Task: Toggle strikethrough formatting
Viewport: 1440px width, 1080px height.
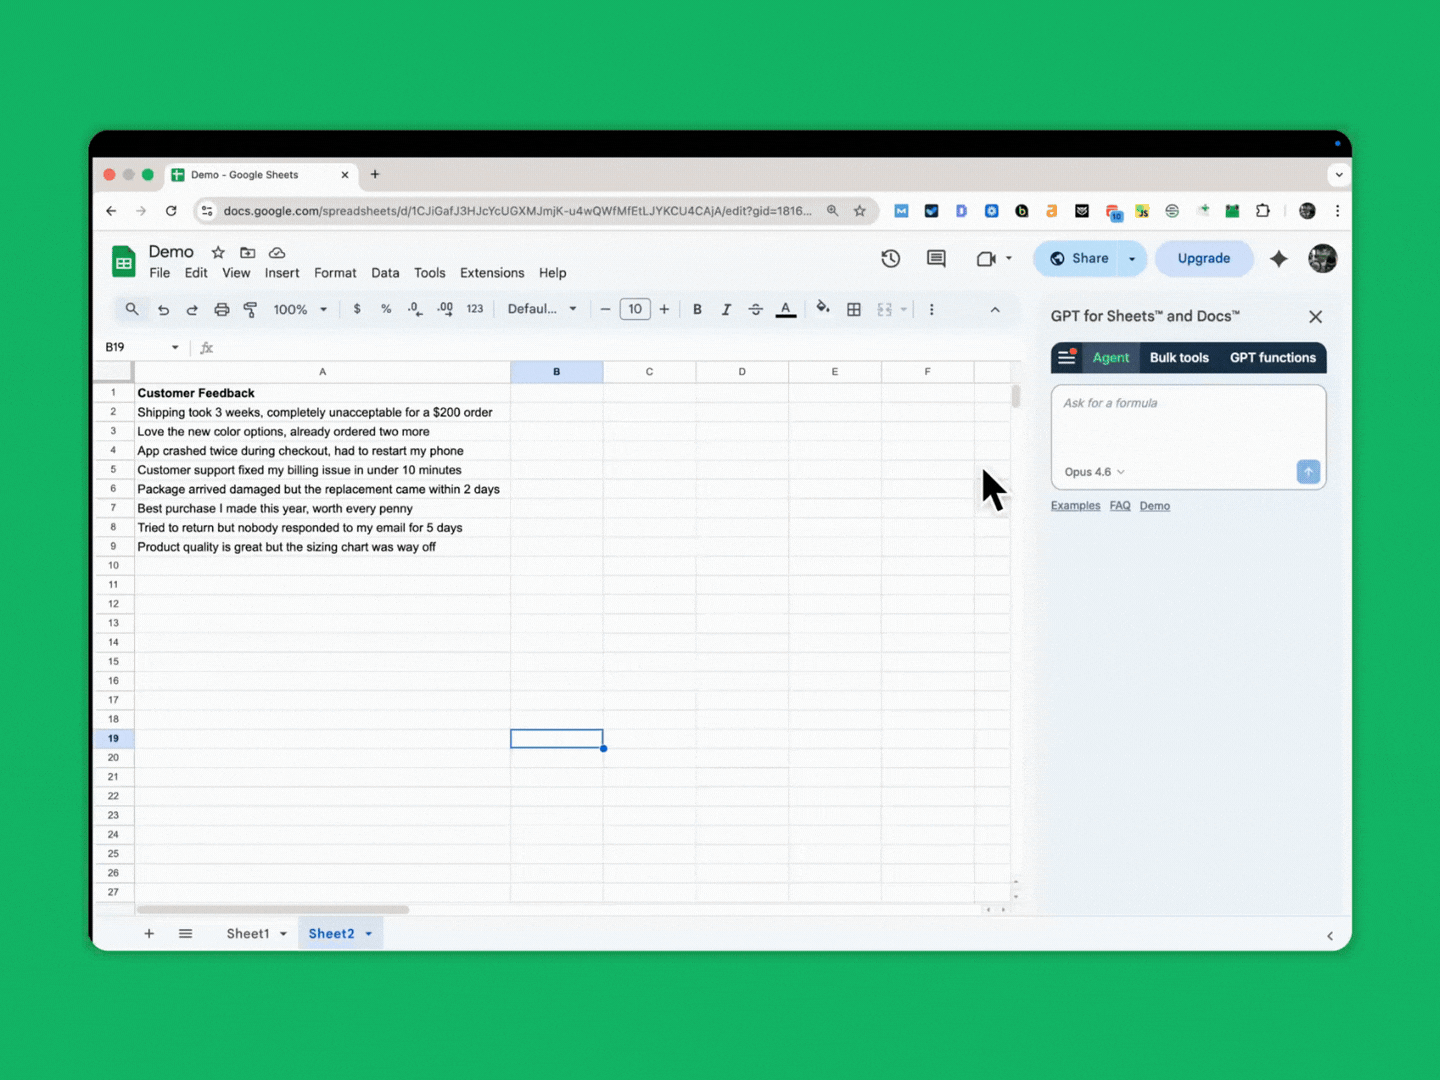Action: (755, 309)
